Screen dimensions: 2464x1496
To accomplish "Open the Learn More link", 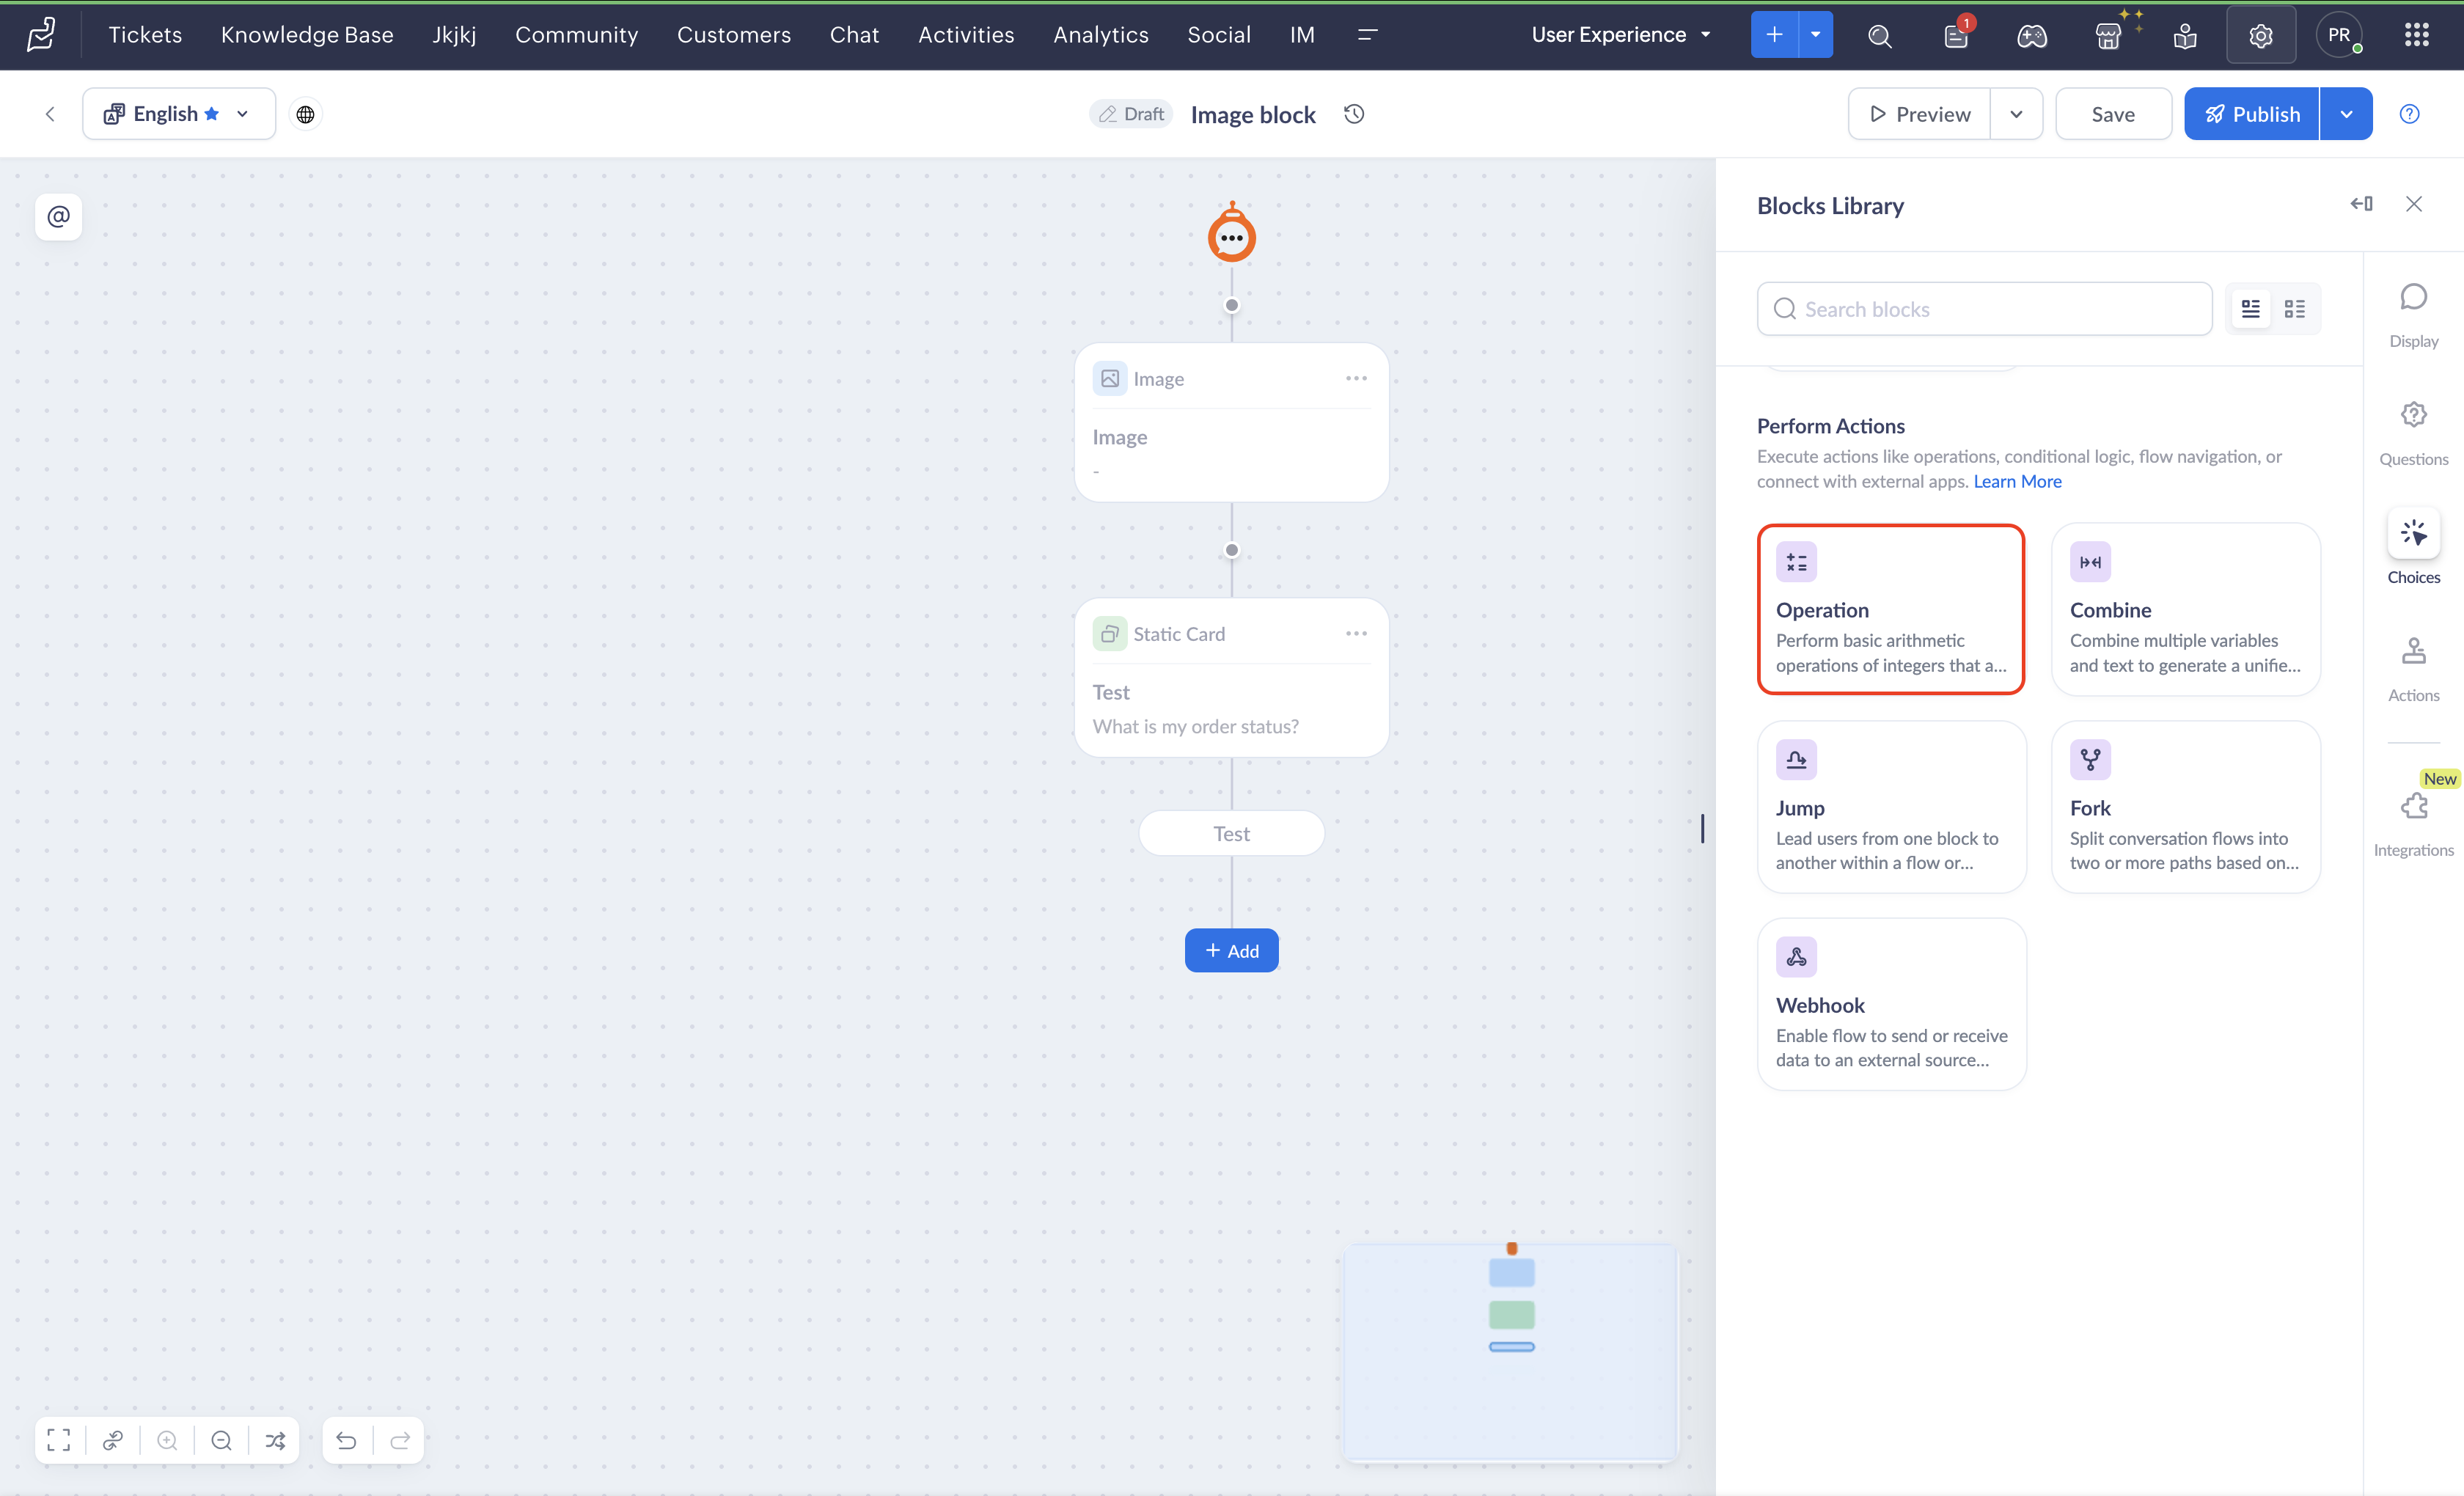I will tap(2017, 481).
